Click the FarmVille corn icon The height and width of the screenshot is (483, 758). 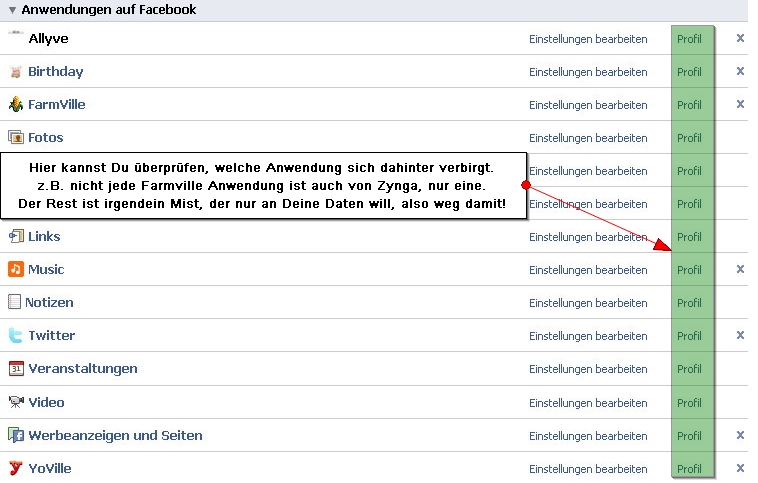pos(15,104)
